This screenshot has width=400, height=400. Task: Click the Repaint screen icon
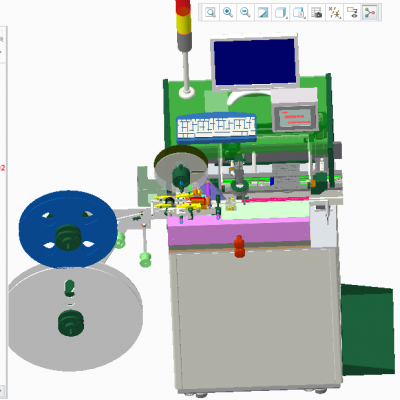(x=263, y=13)
